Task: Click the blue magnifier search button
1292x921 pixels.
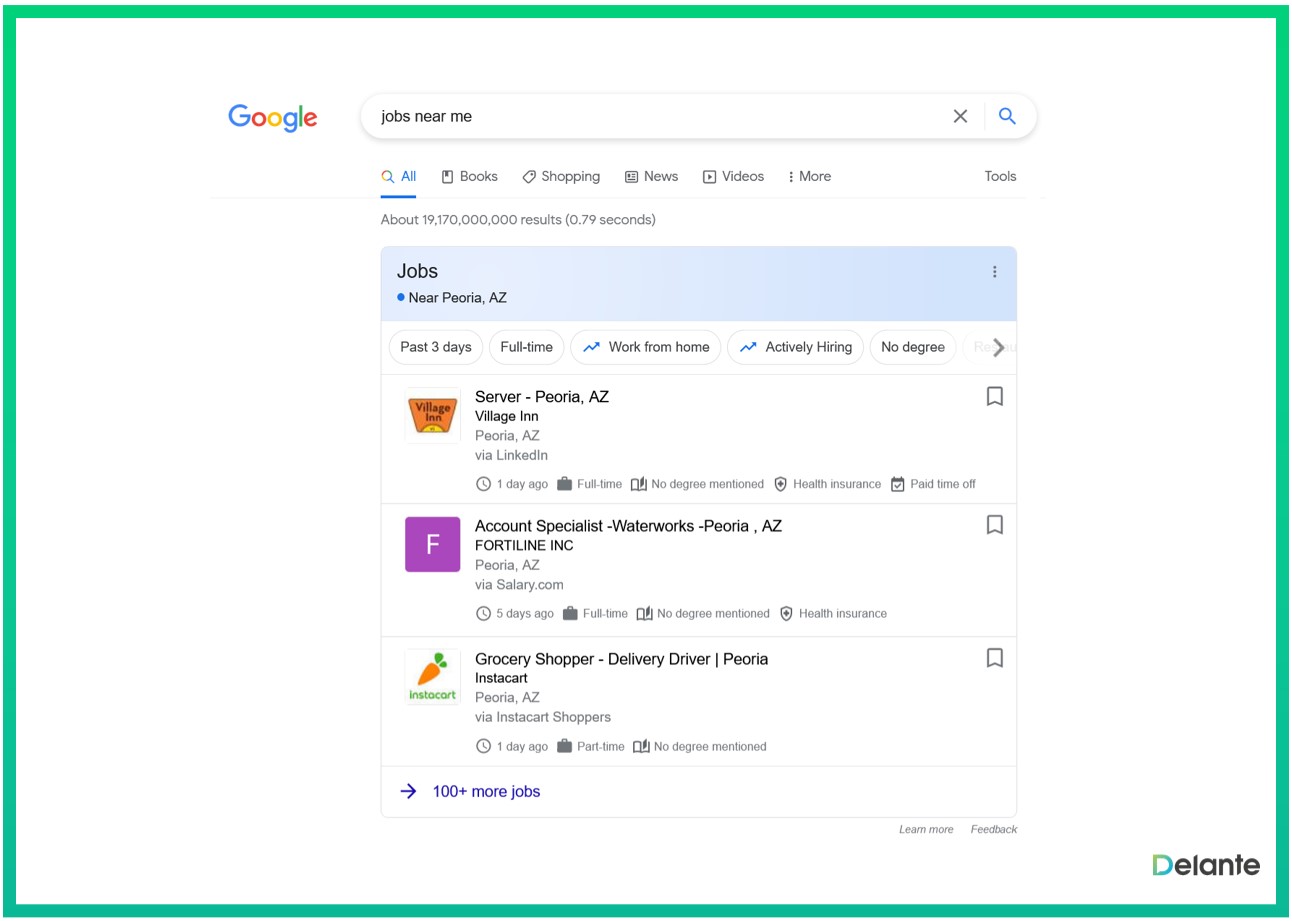Action: click(x=1007, y=116)
